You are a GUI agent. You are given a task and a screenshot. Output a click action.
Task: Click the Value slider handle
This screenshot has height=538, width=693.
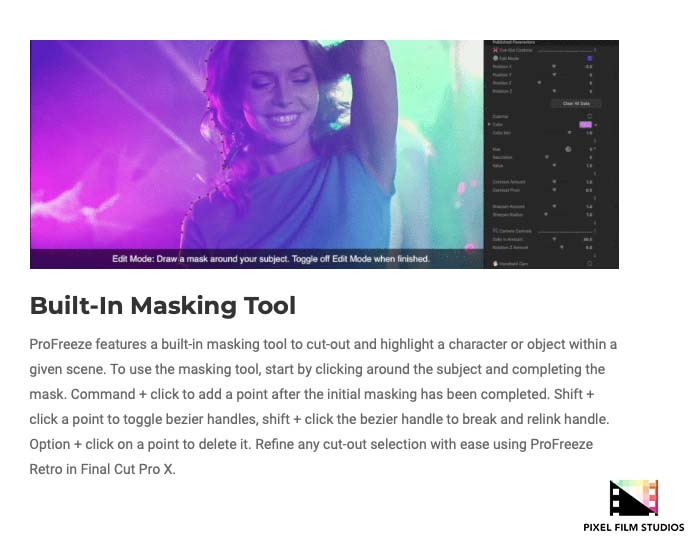click(554, 165)
